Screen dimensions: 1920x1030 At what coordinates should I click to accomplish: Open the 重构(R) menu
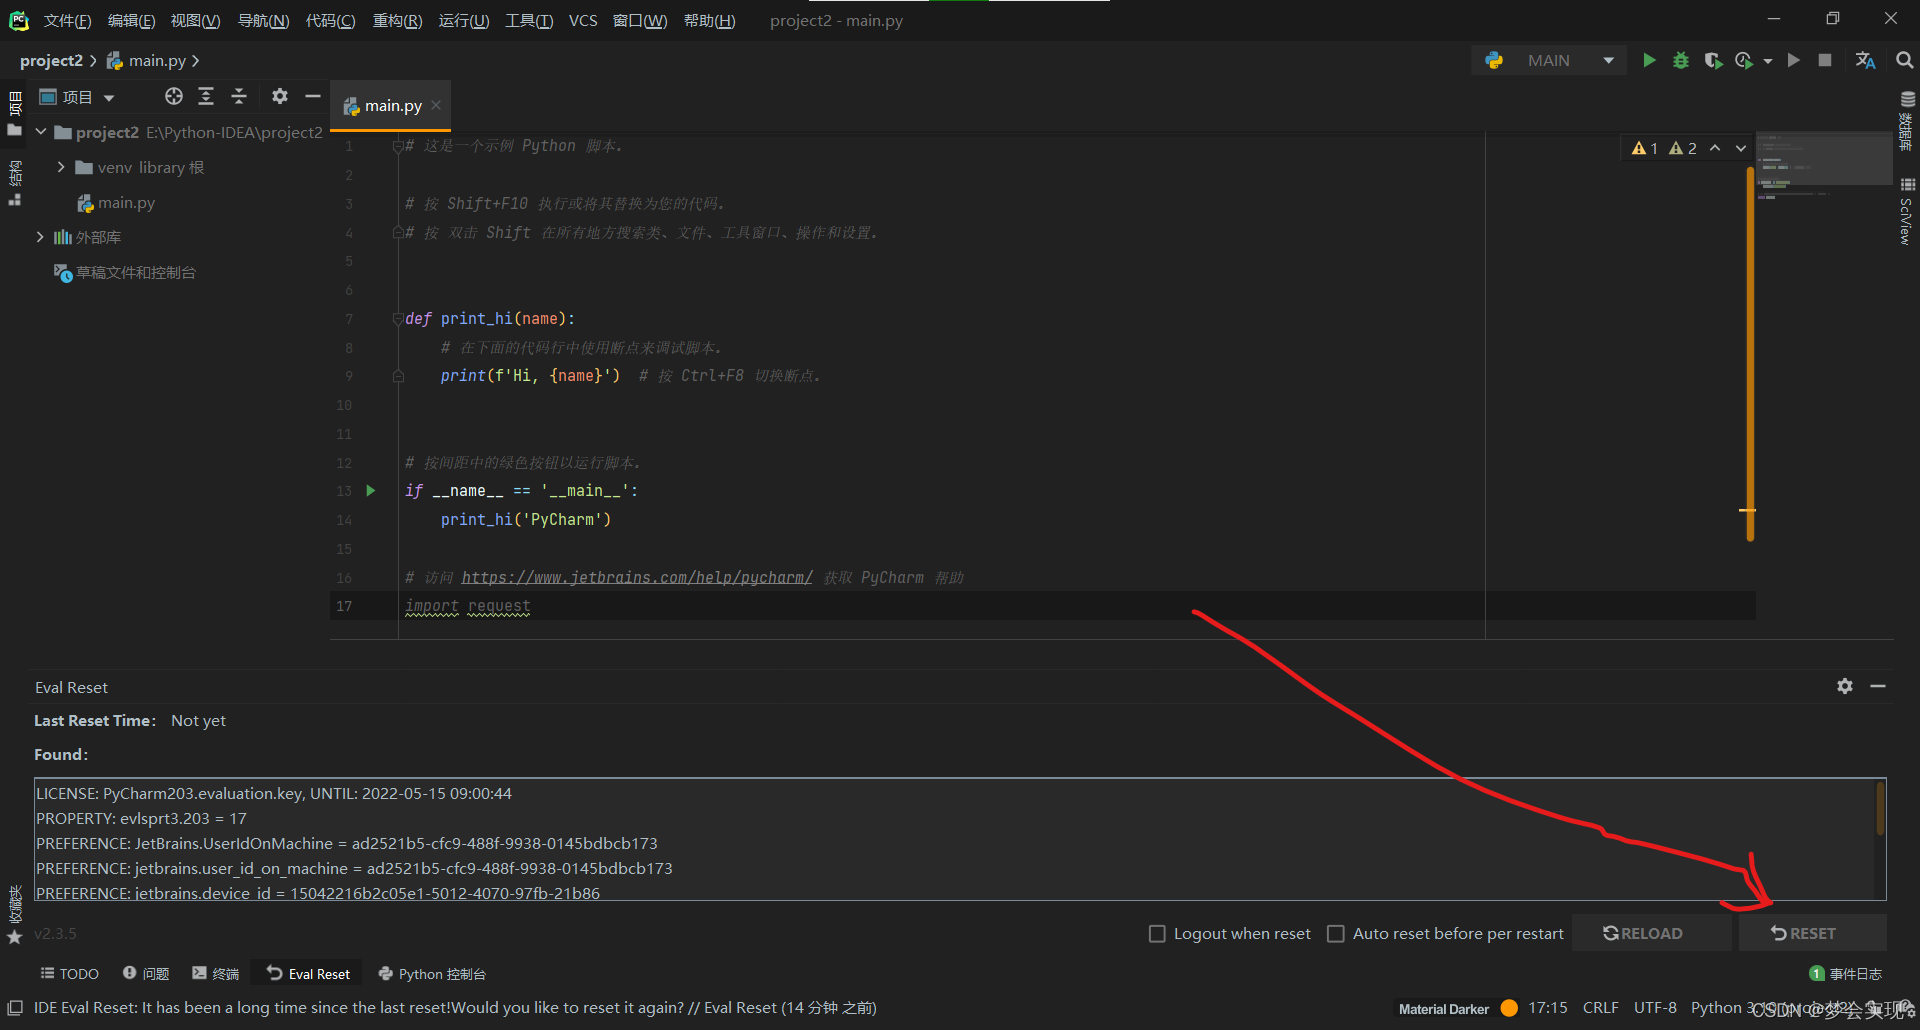pos(397,21)
